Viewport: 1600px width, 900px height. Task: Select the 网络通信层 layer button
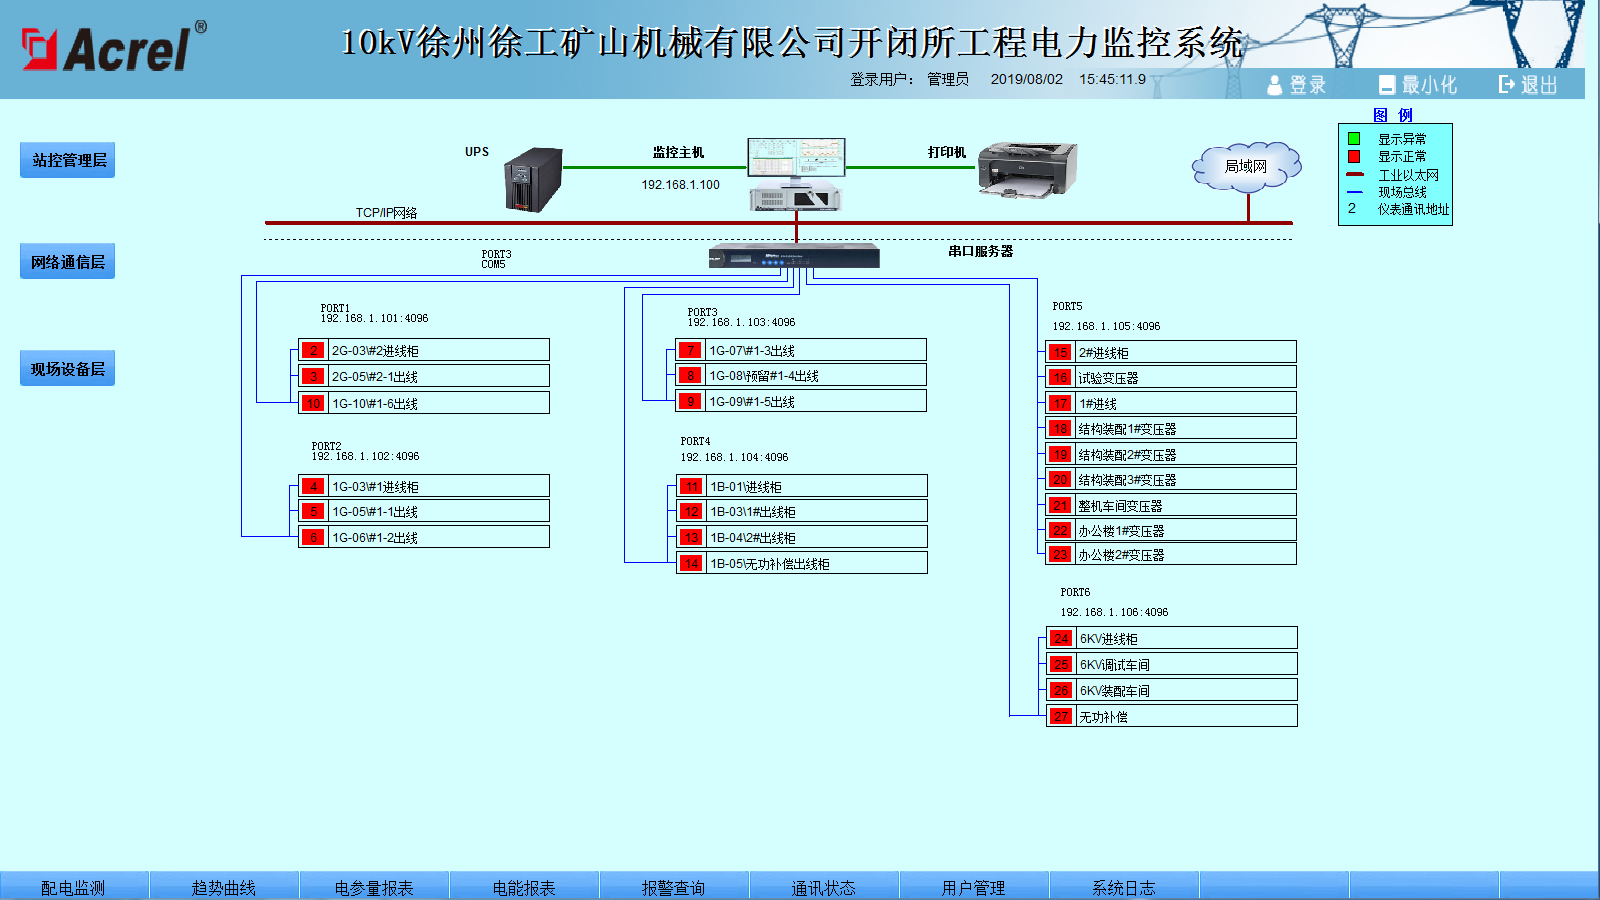[68, 262]
